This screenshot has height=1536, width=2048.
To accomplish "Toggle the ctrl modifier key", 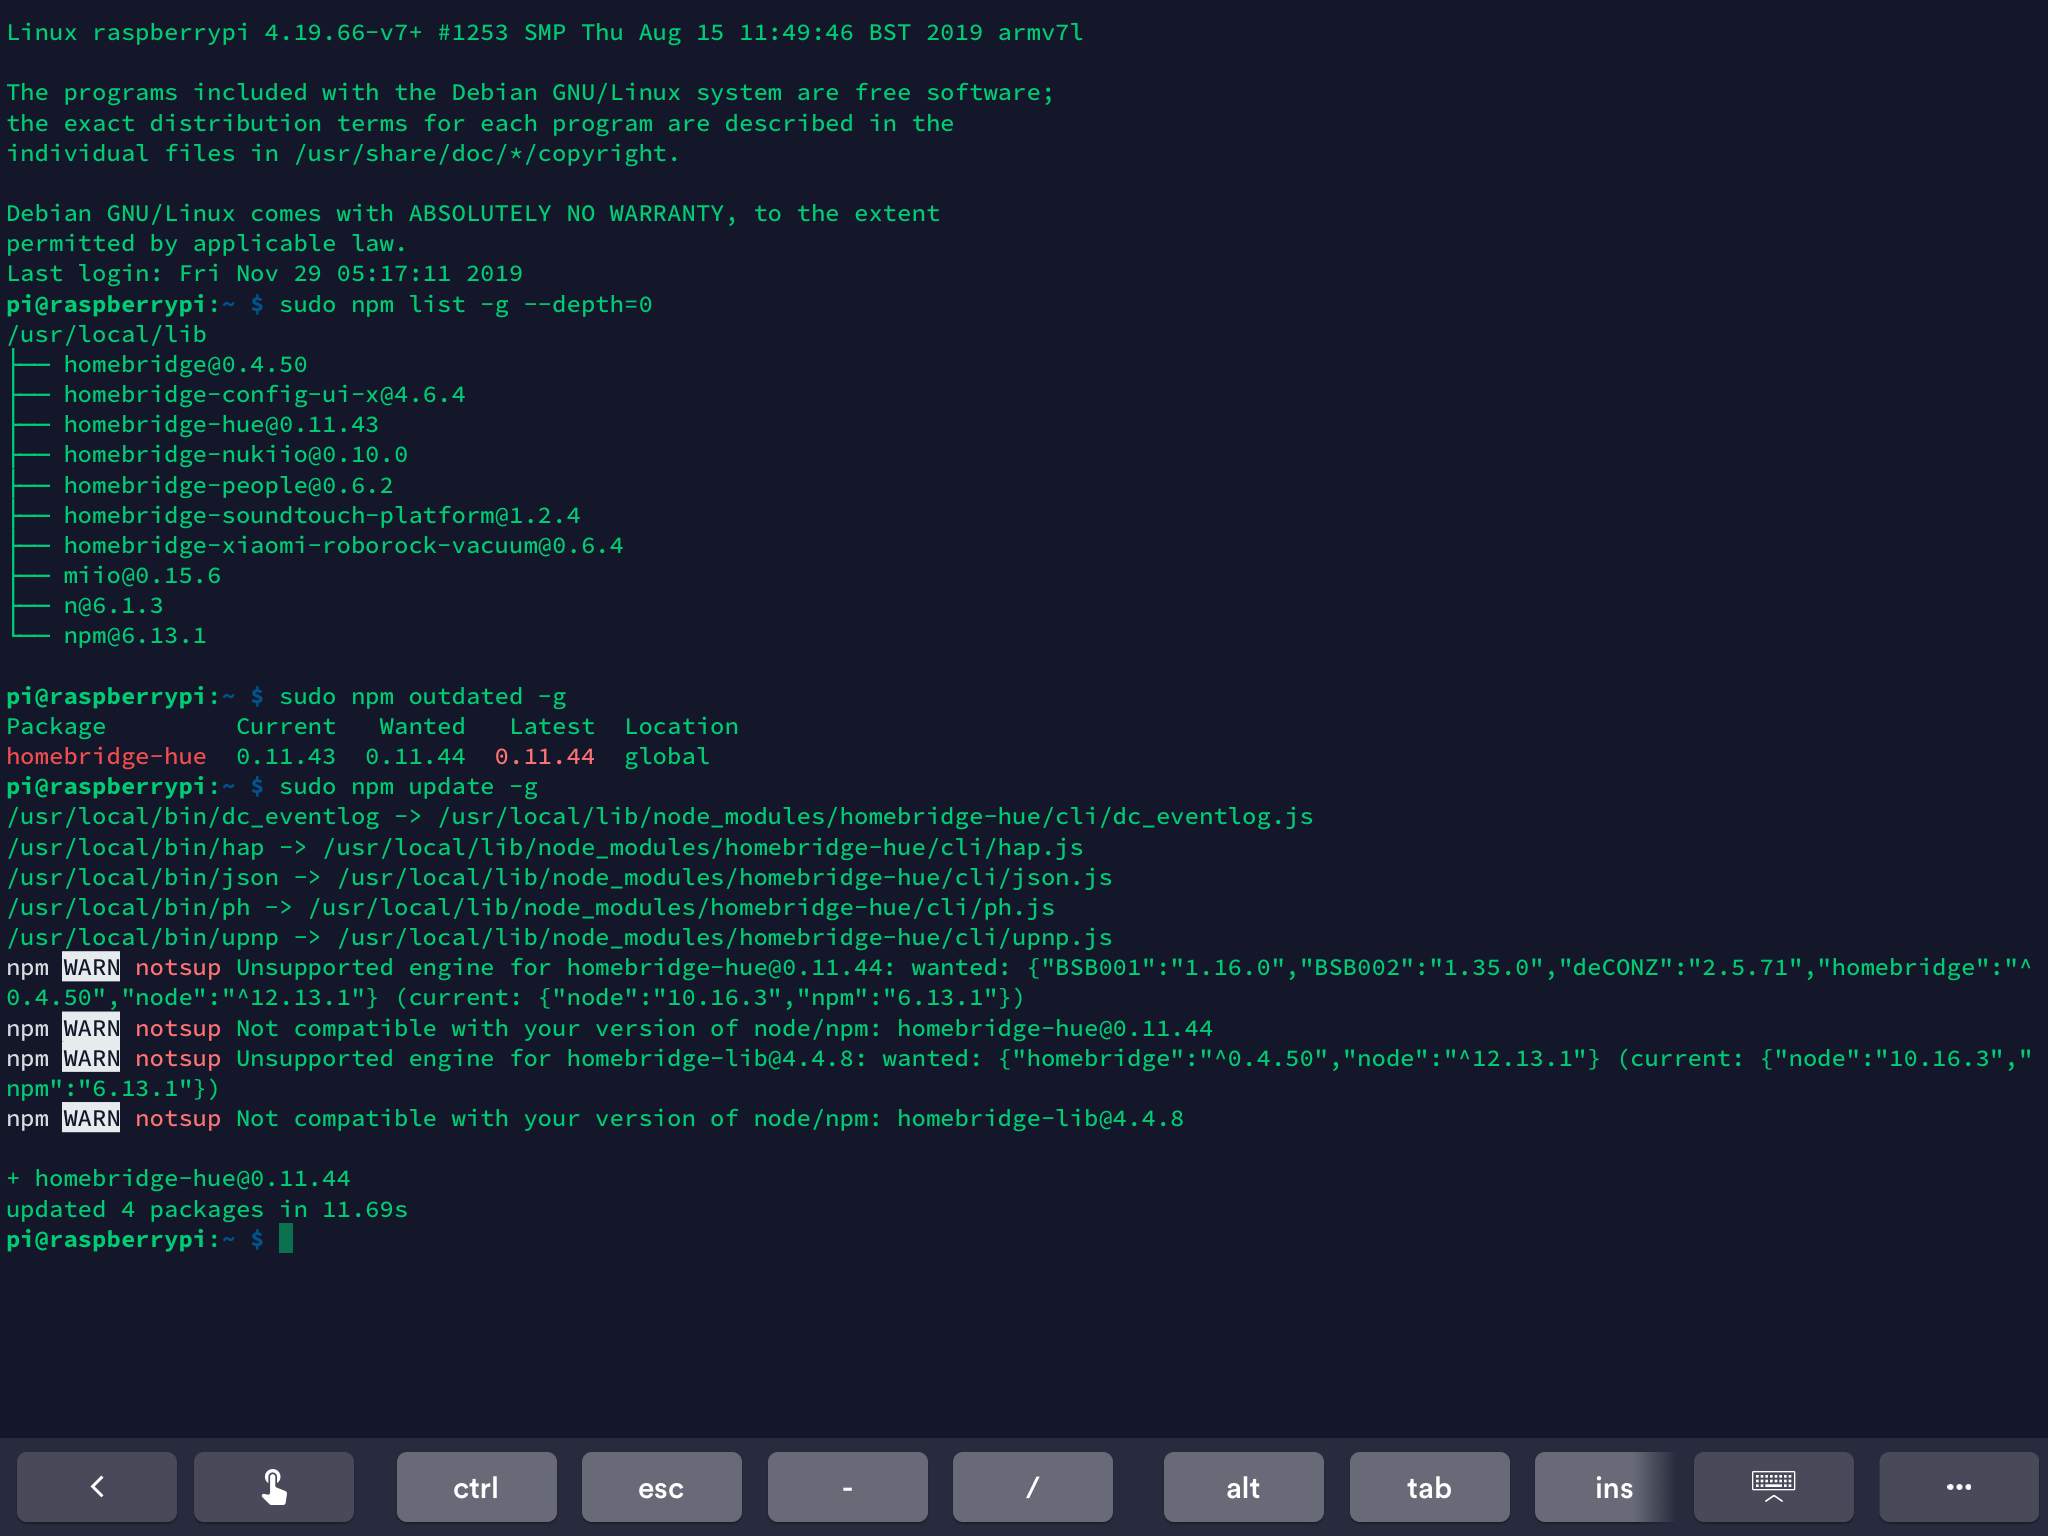I will click(476, 1487).
